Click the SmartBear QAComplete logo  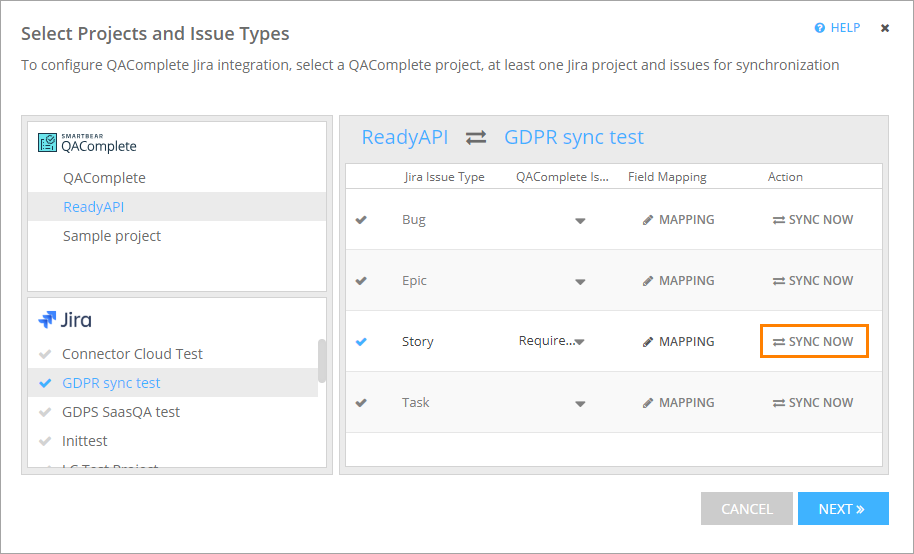47,143
